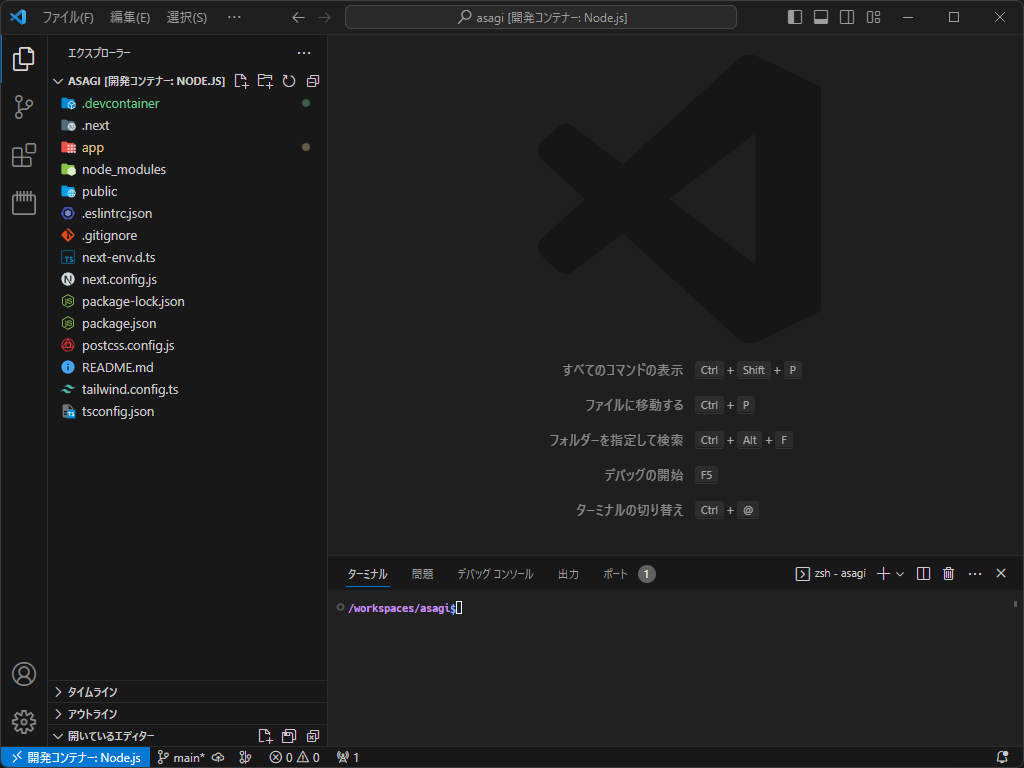Open the forwarded ports status item
Screen dimensions: 1024x768
click(x=347, y=758)
